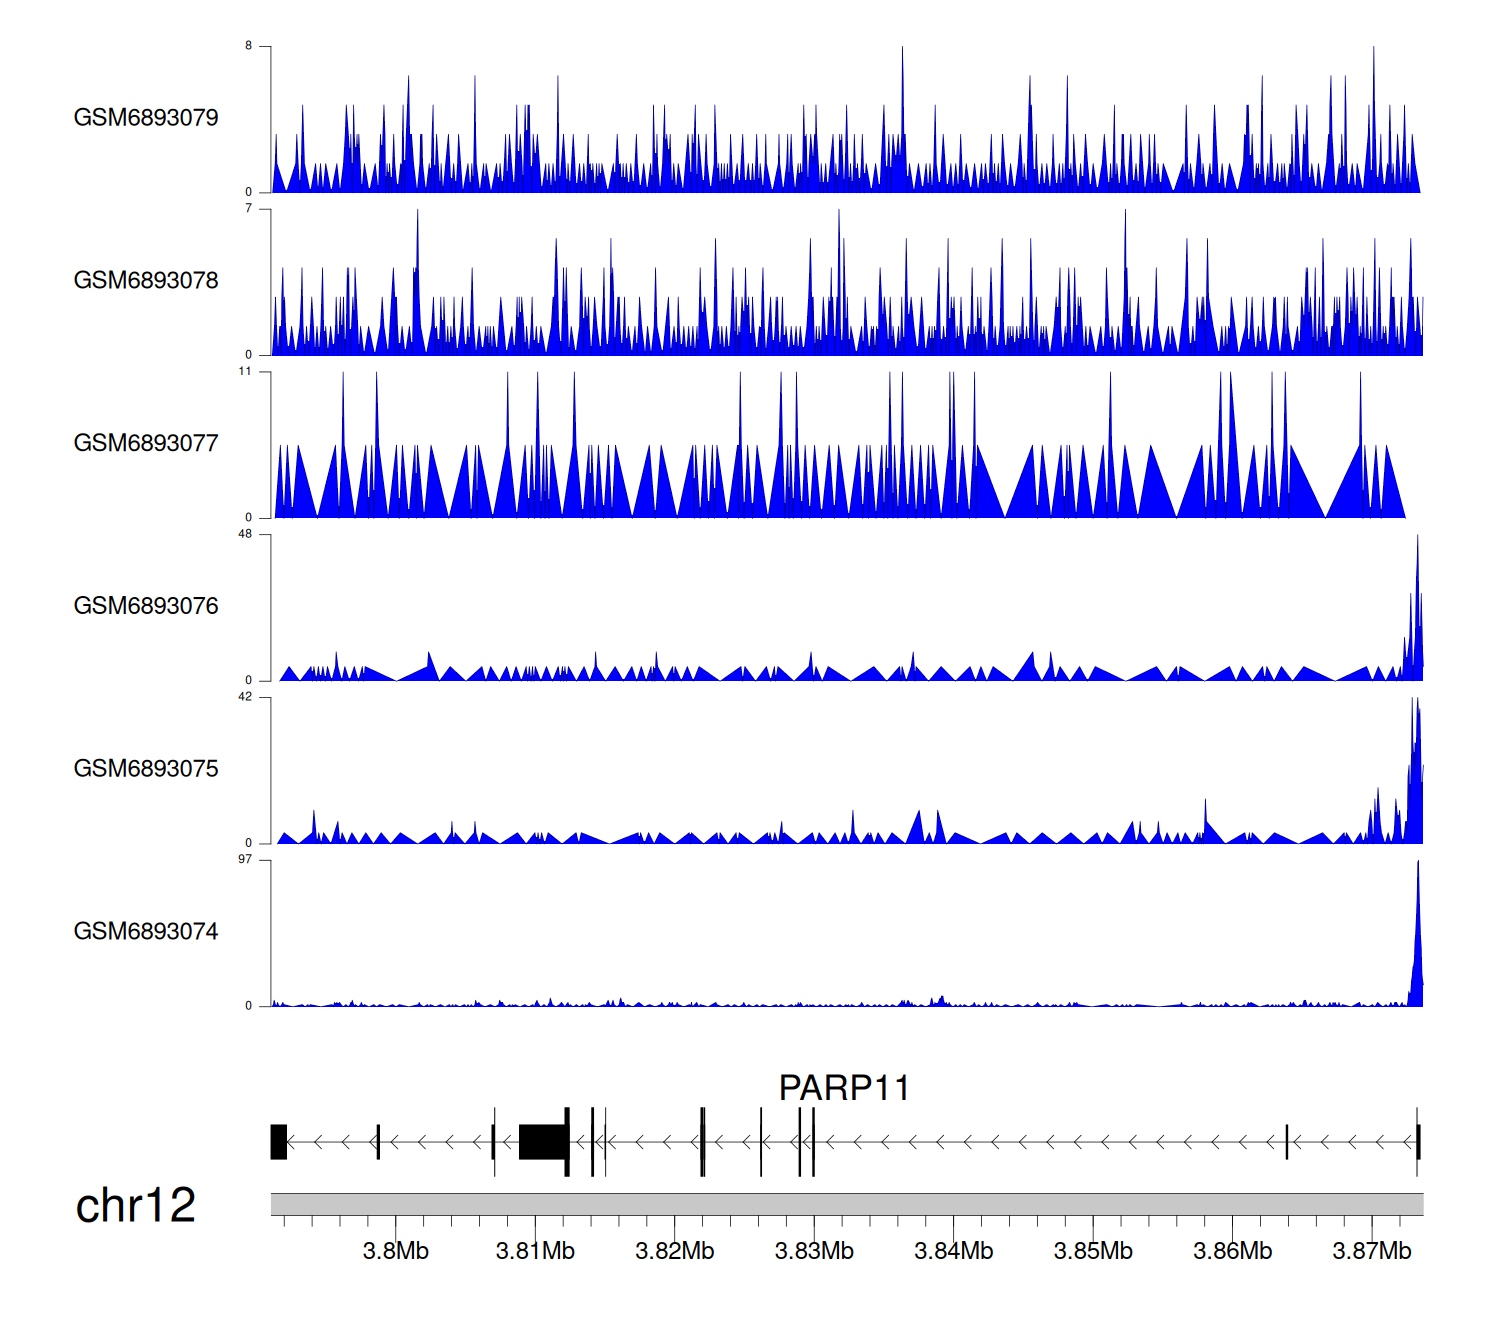Select the y-axis maximum value 48
The height and width of the screenshot is (1320, 1500).
[x=245, y=534]
